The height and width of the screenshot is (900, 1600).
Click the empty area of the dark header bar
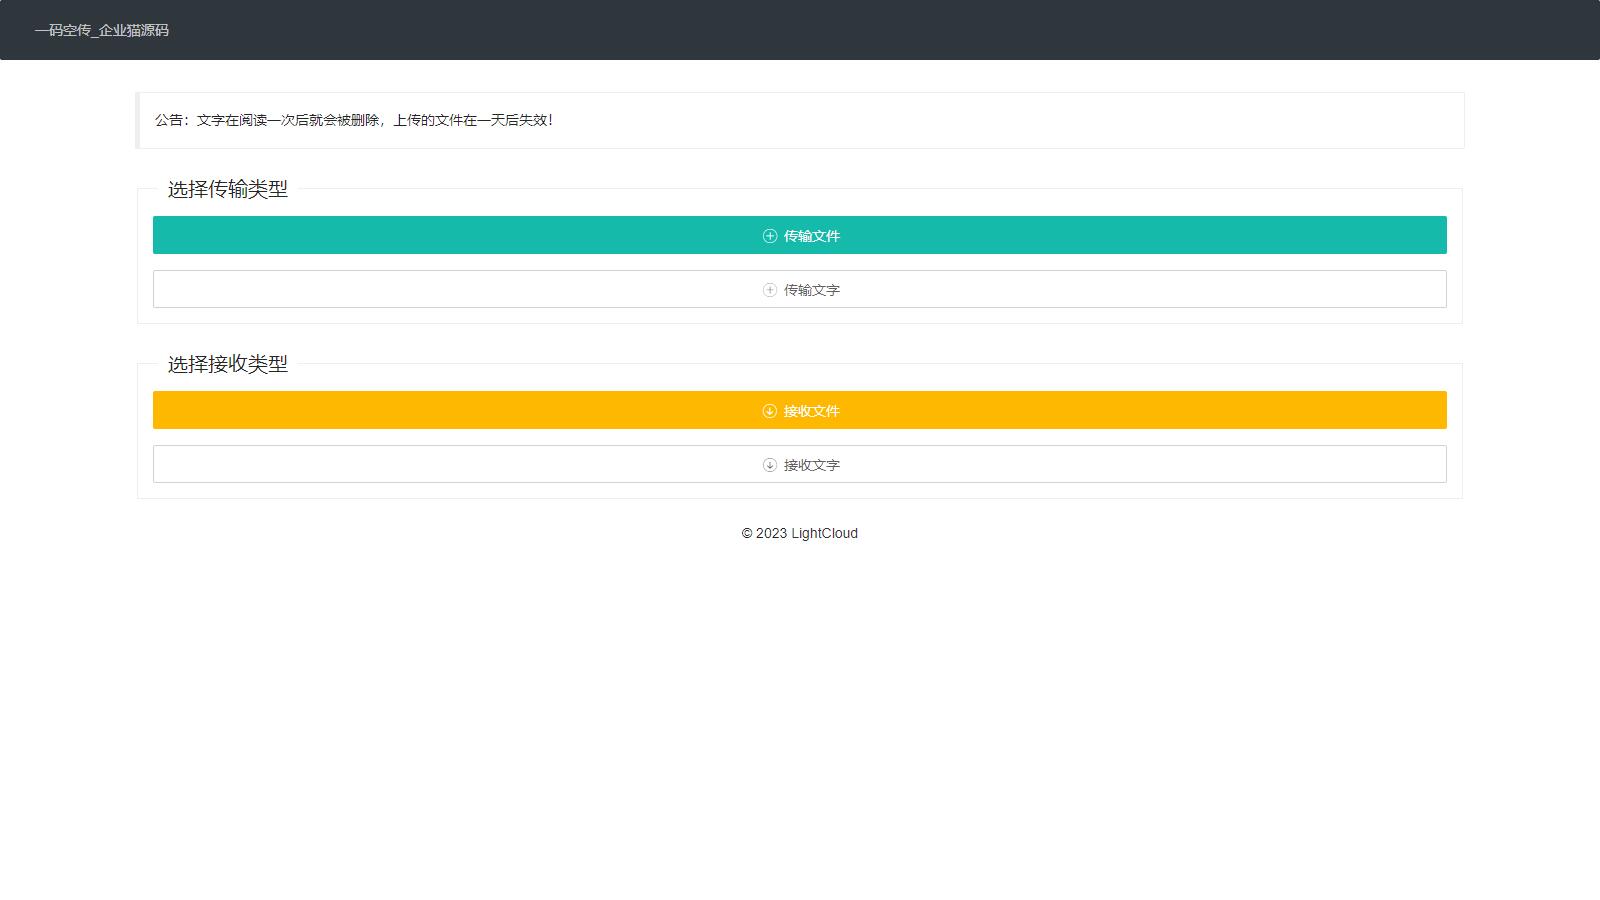tap(900, 30)
